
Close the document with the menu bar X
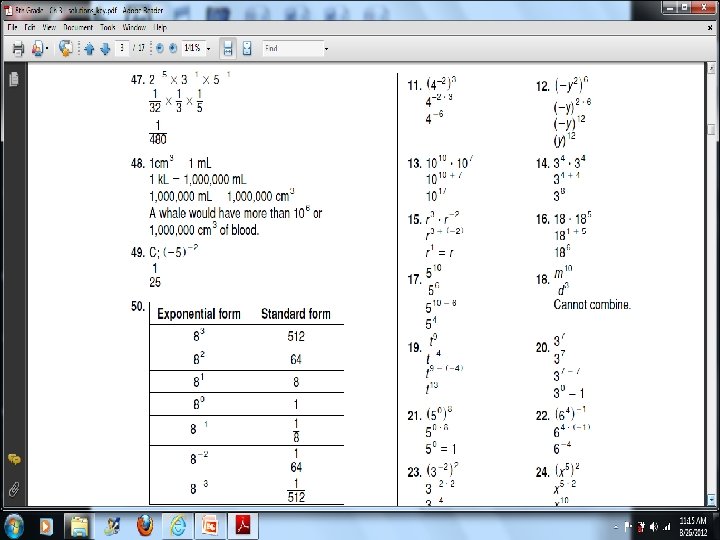coord(710,28)
